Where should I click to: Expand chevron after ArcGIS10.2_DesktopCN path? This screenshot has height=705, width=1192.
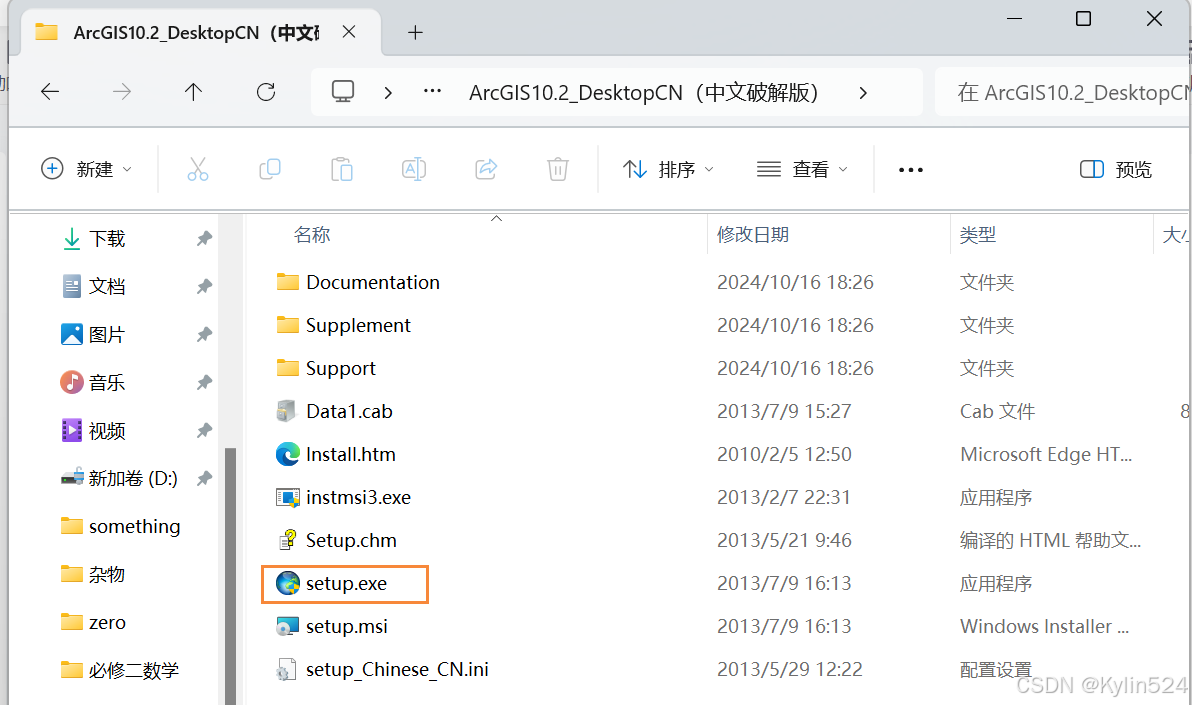click(863, 93)
